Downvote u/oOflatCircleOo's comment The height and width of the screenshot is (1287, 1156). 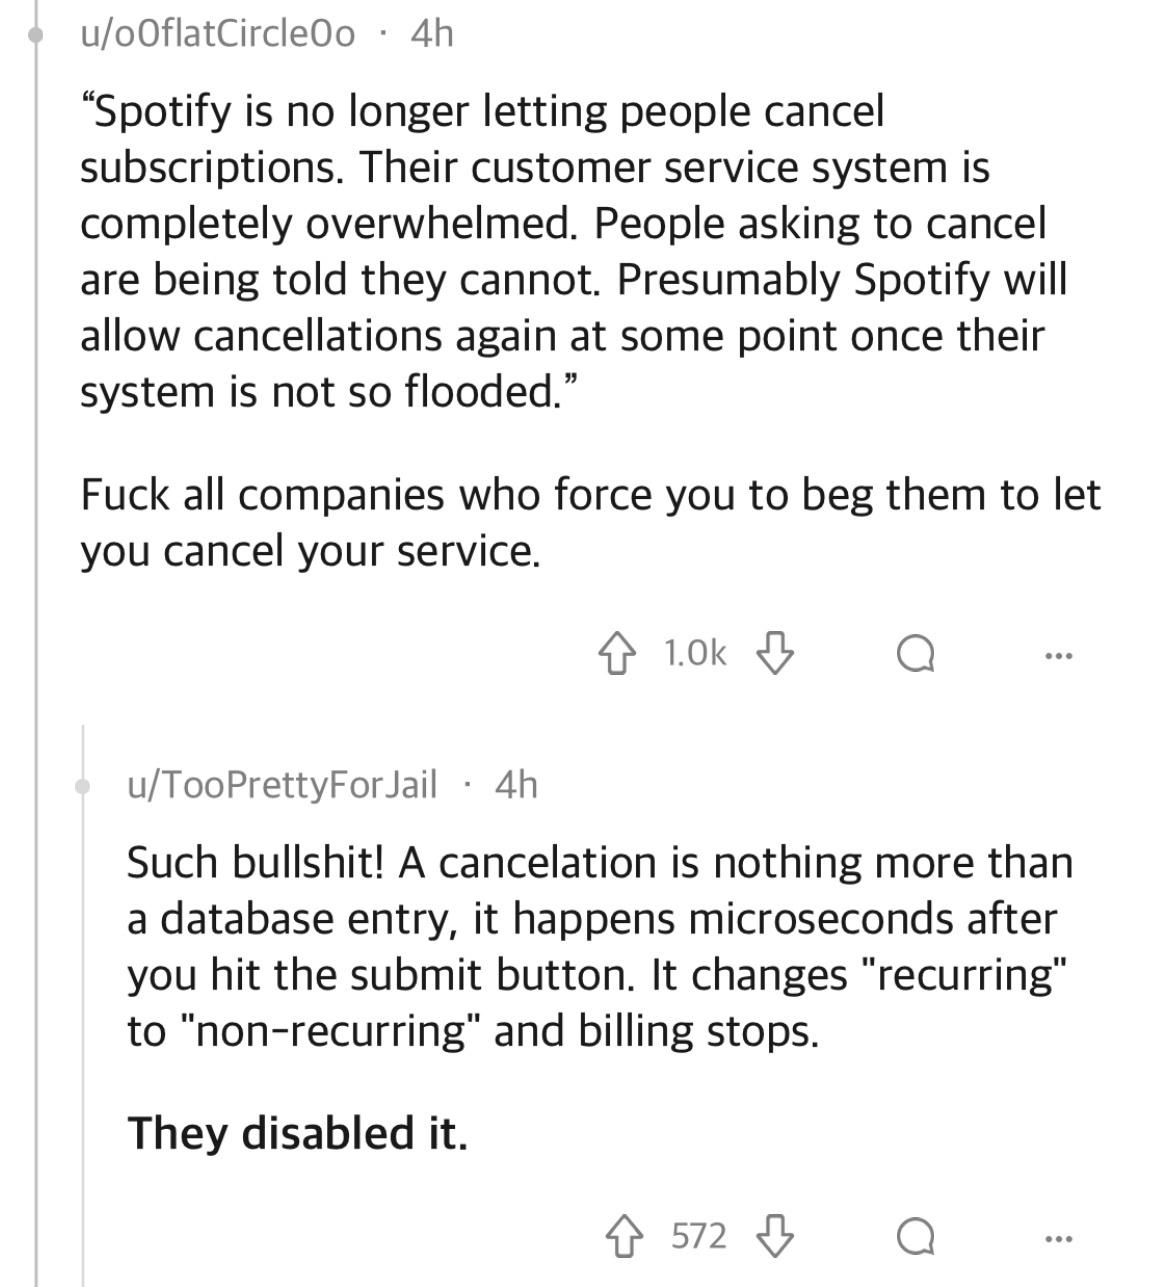tap(776, 655)
